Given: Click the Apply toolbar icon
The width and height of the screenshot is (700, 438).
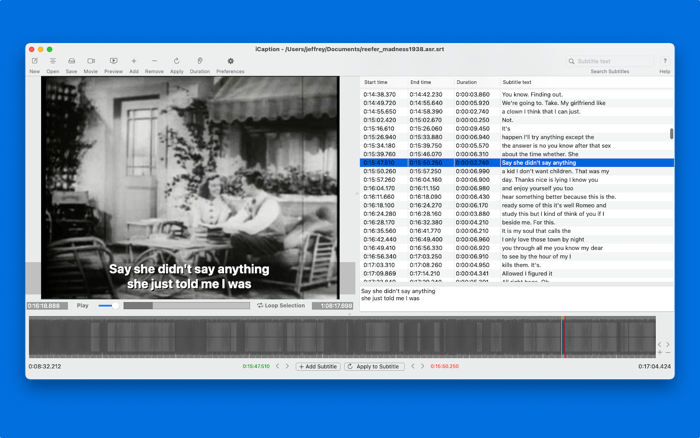Looking at the screenshot, I should click(177, 61).
